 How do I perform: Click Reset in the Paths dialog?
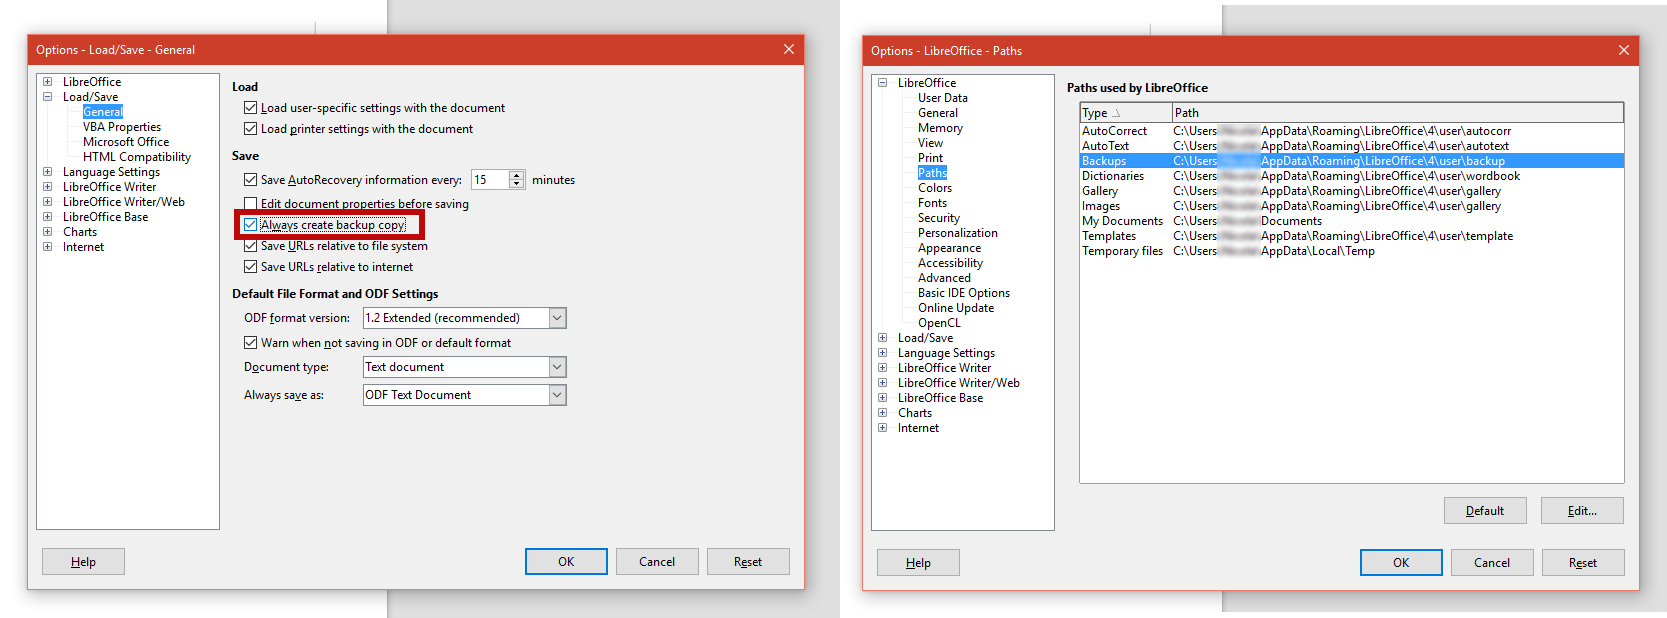tap(1583, 563)
